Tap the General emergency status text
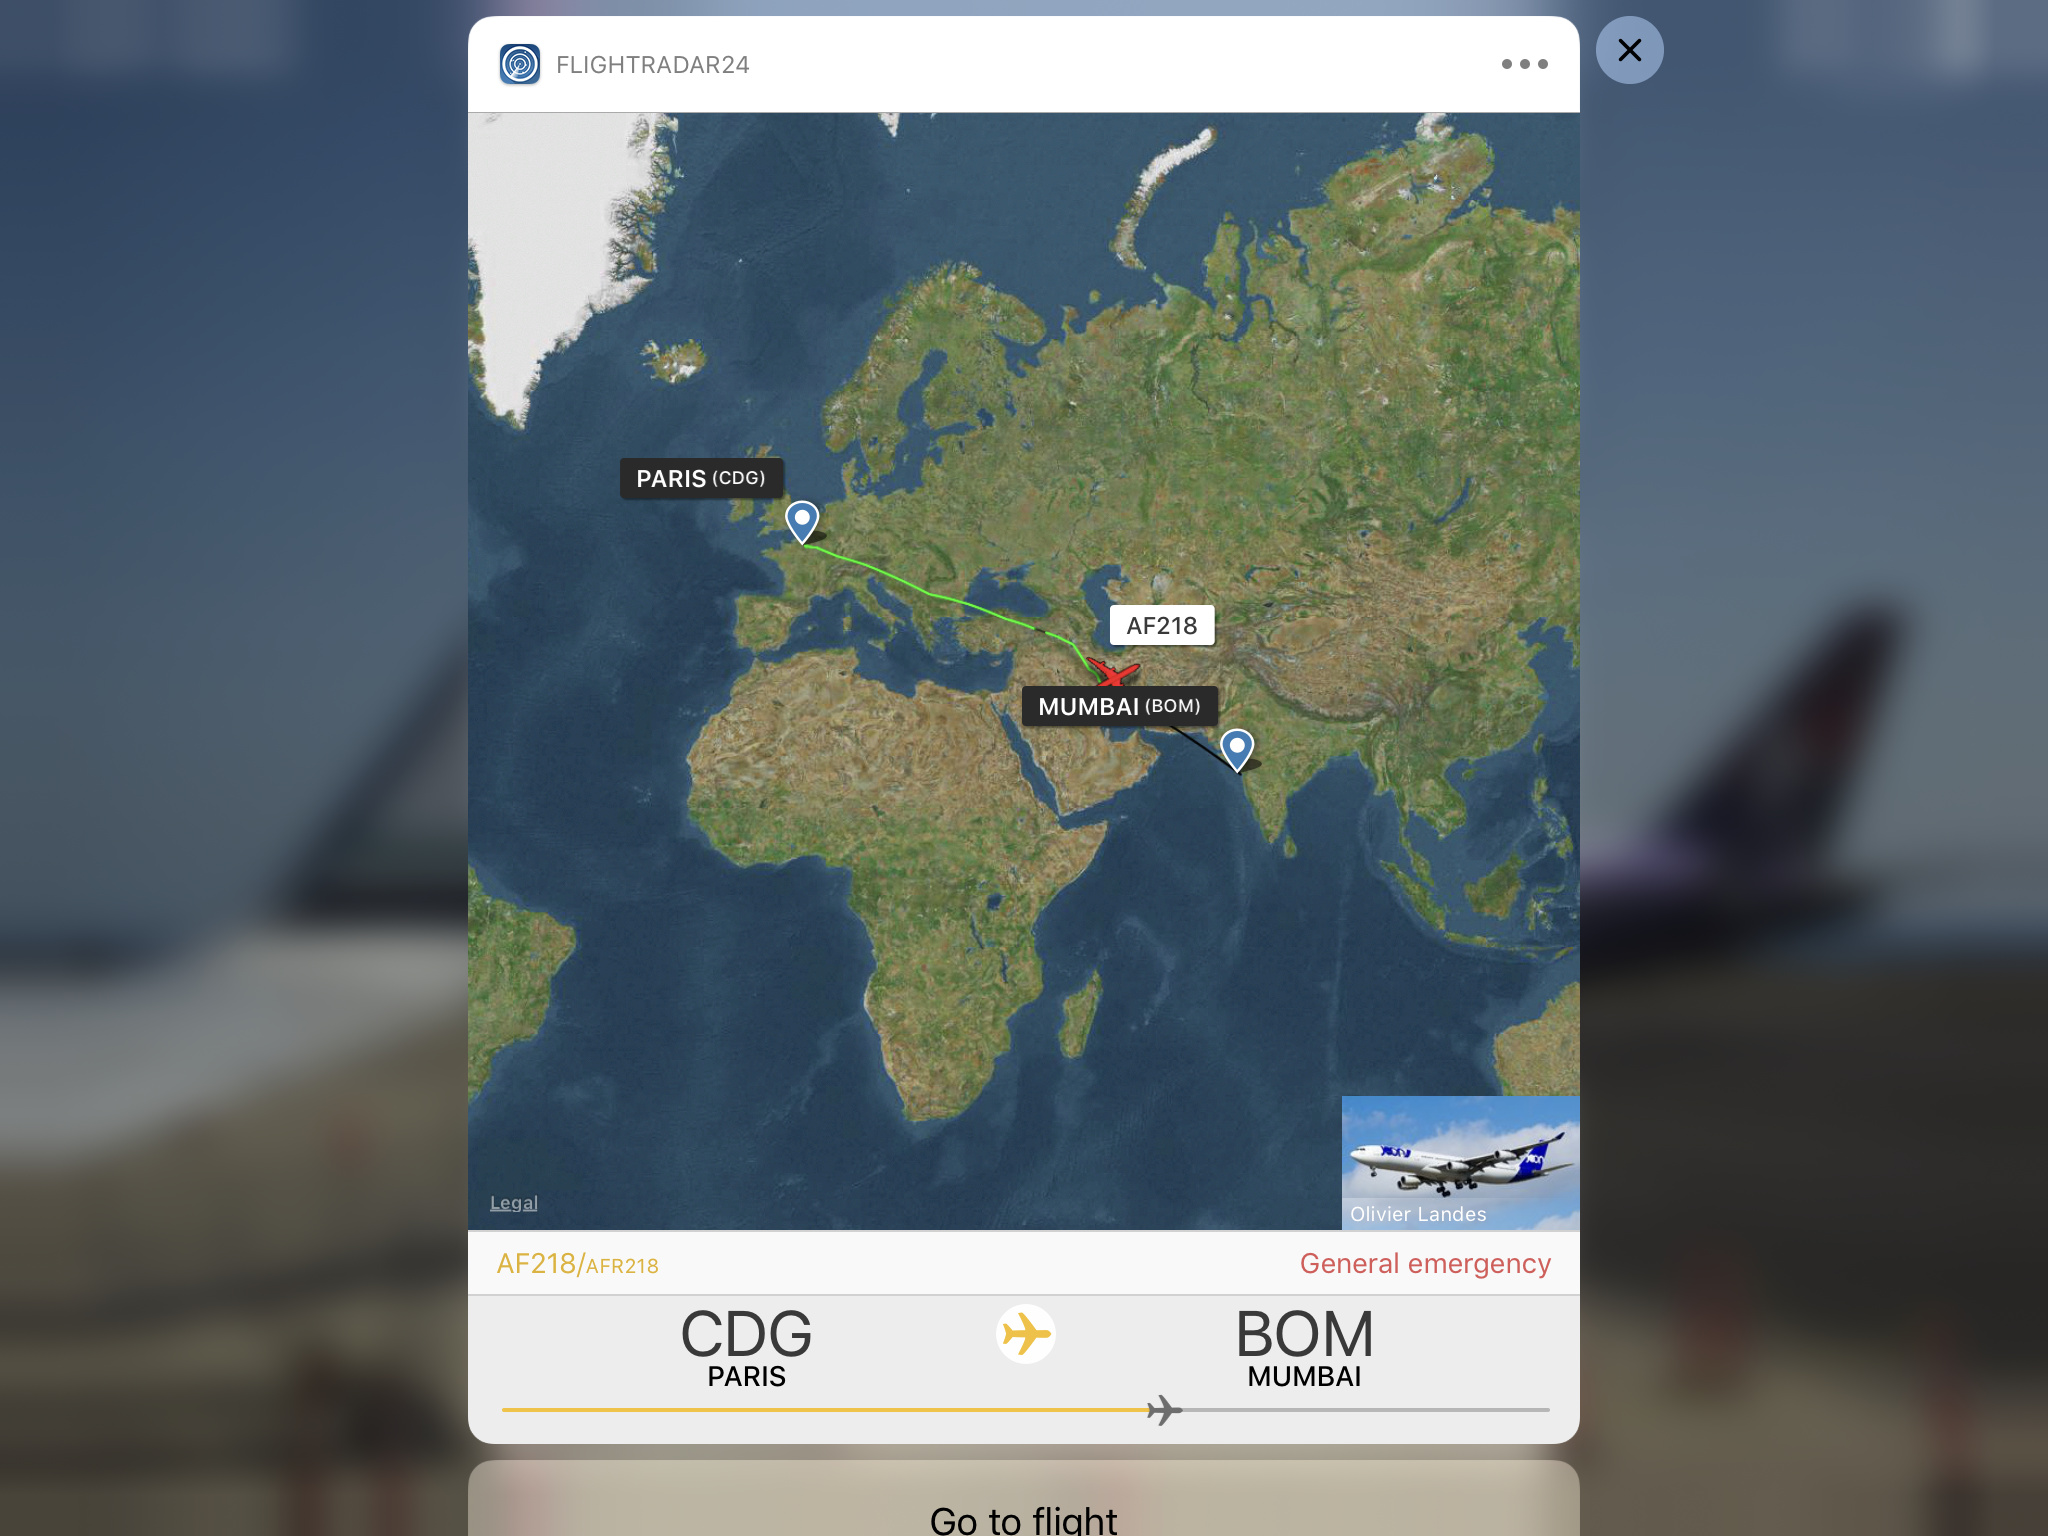 click(1425, 1264)
